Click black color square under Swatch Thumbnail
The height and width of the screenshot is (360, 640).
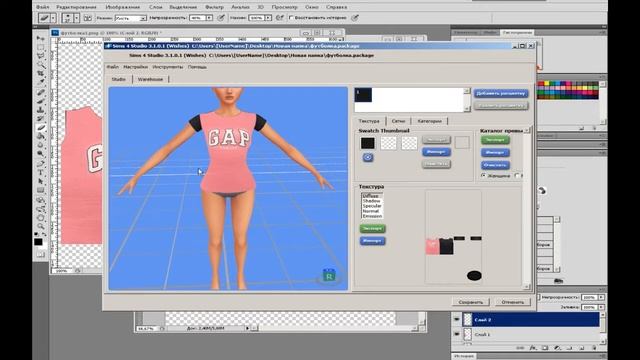click(367, 143)
